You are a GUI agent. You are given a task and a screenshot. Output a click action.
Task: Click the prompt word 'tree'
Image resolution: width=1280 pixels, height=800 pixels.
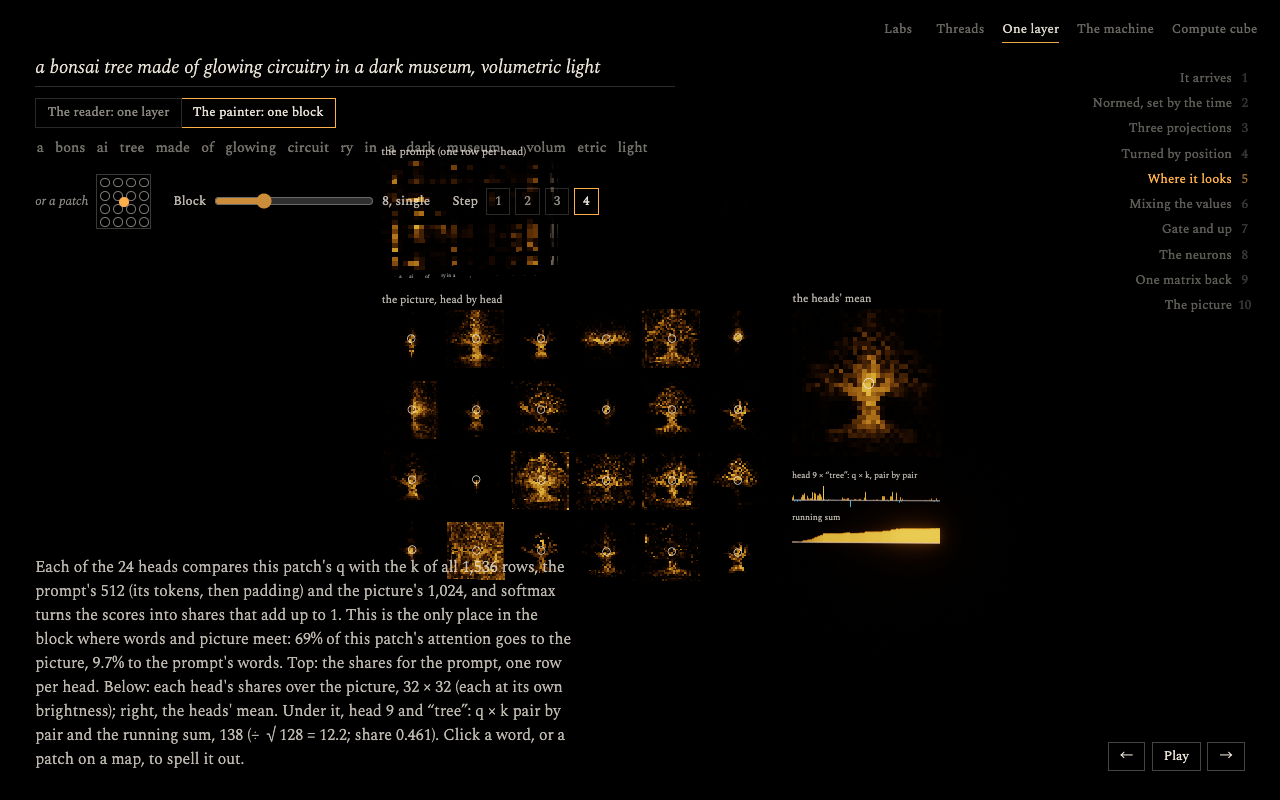pyautogui.click(x=132, y=148)
